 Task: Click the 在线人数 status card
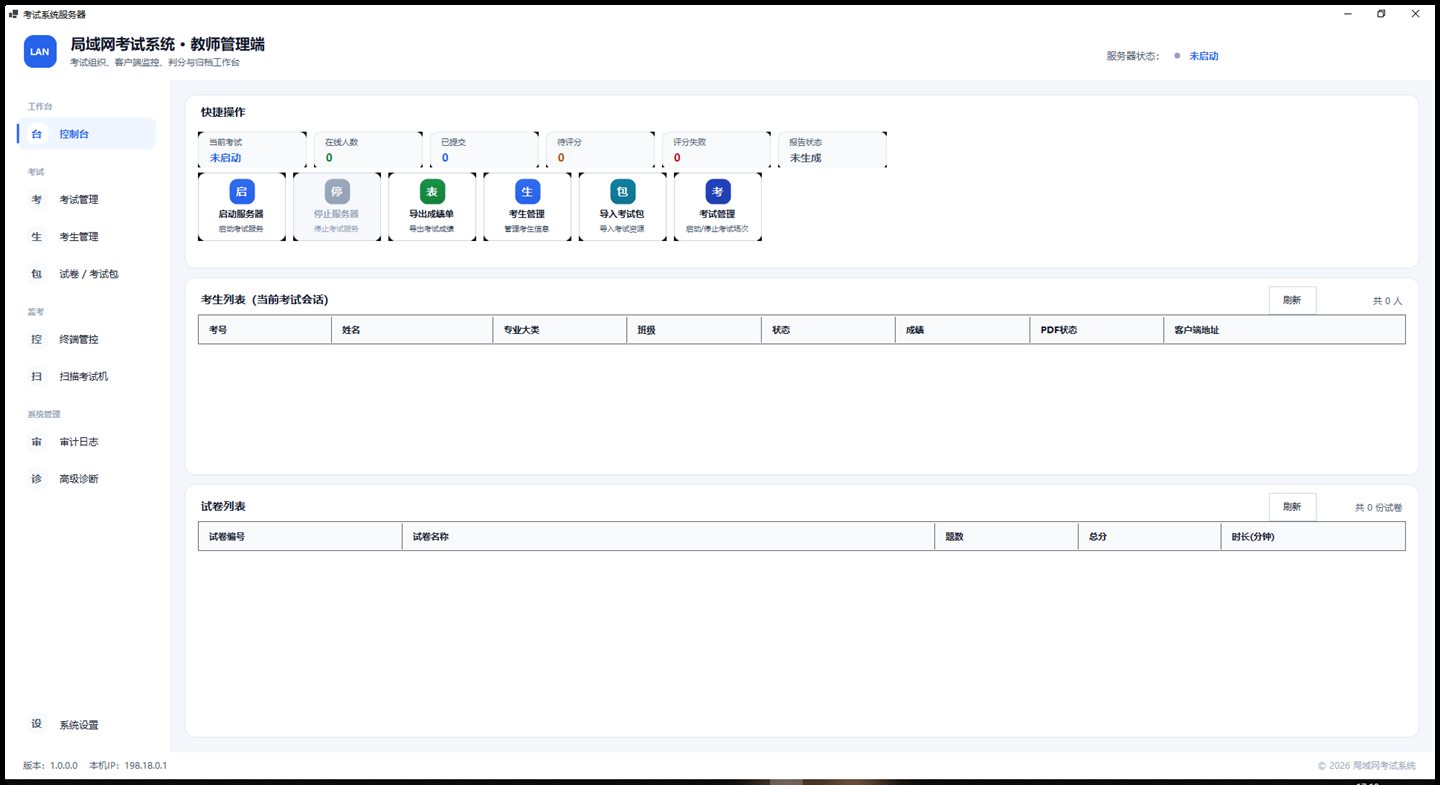(x=368, y=150)
